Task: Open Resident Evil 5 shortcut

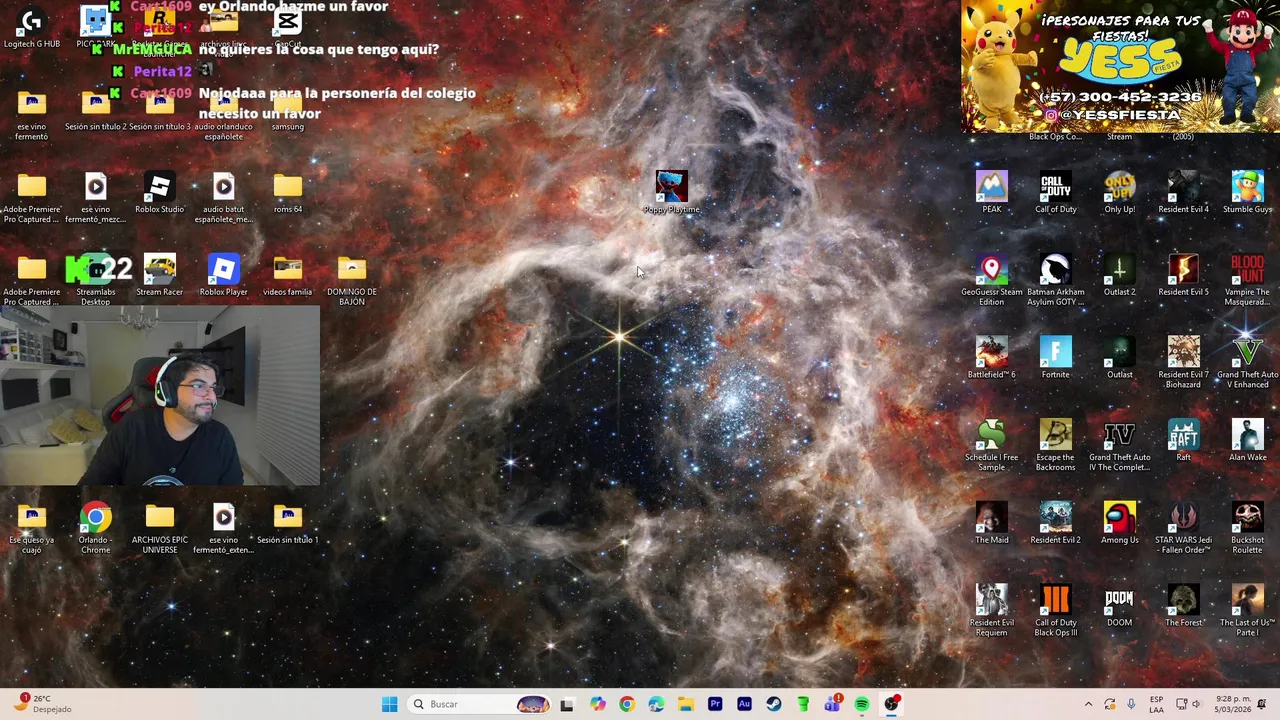Action: pyautogui.click(x=1183, y=276)
